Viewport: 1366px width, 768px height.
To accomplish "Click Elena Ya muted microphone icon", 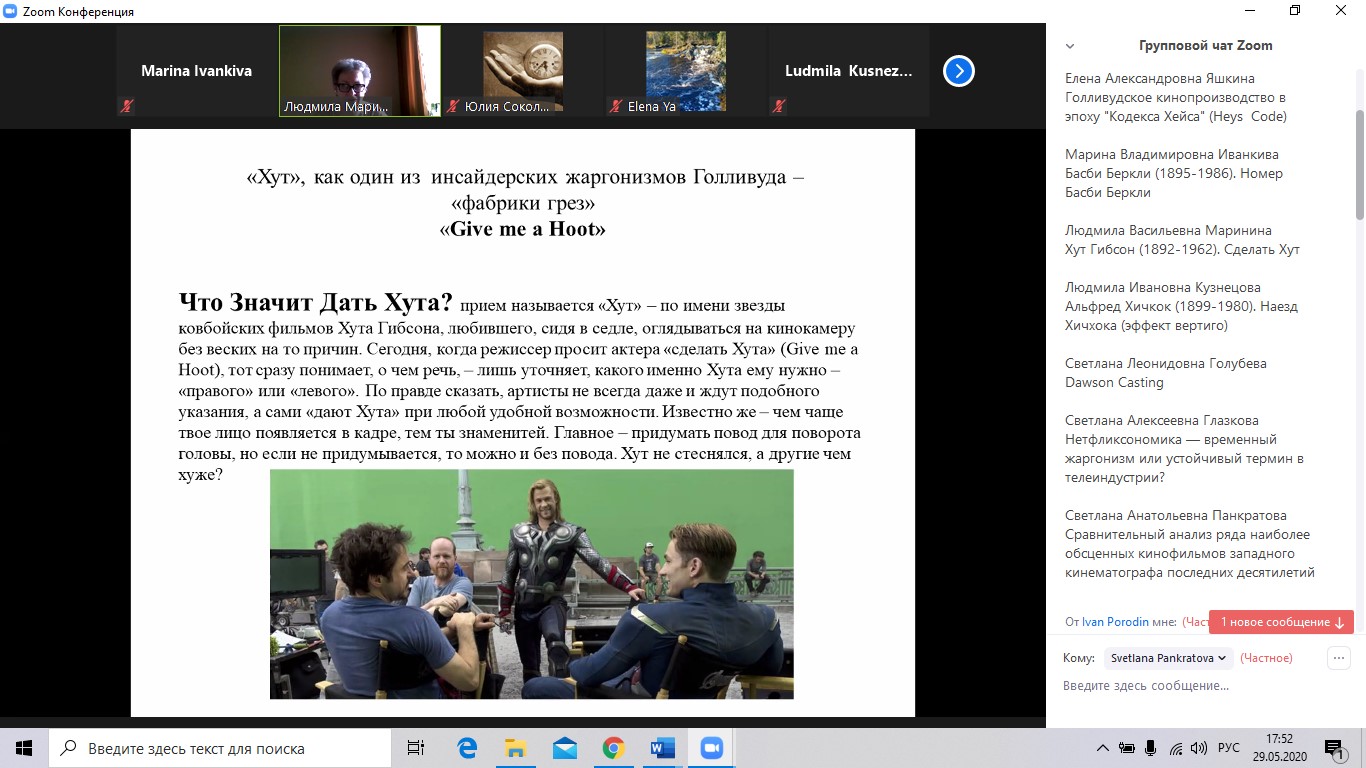I will [x=616, y=105].
